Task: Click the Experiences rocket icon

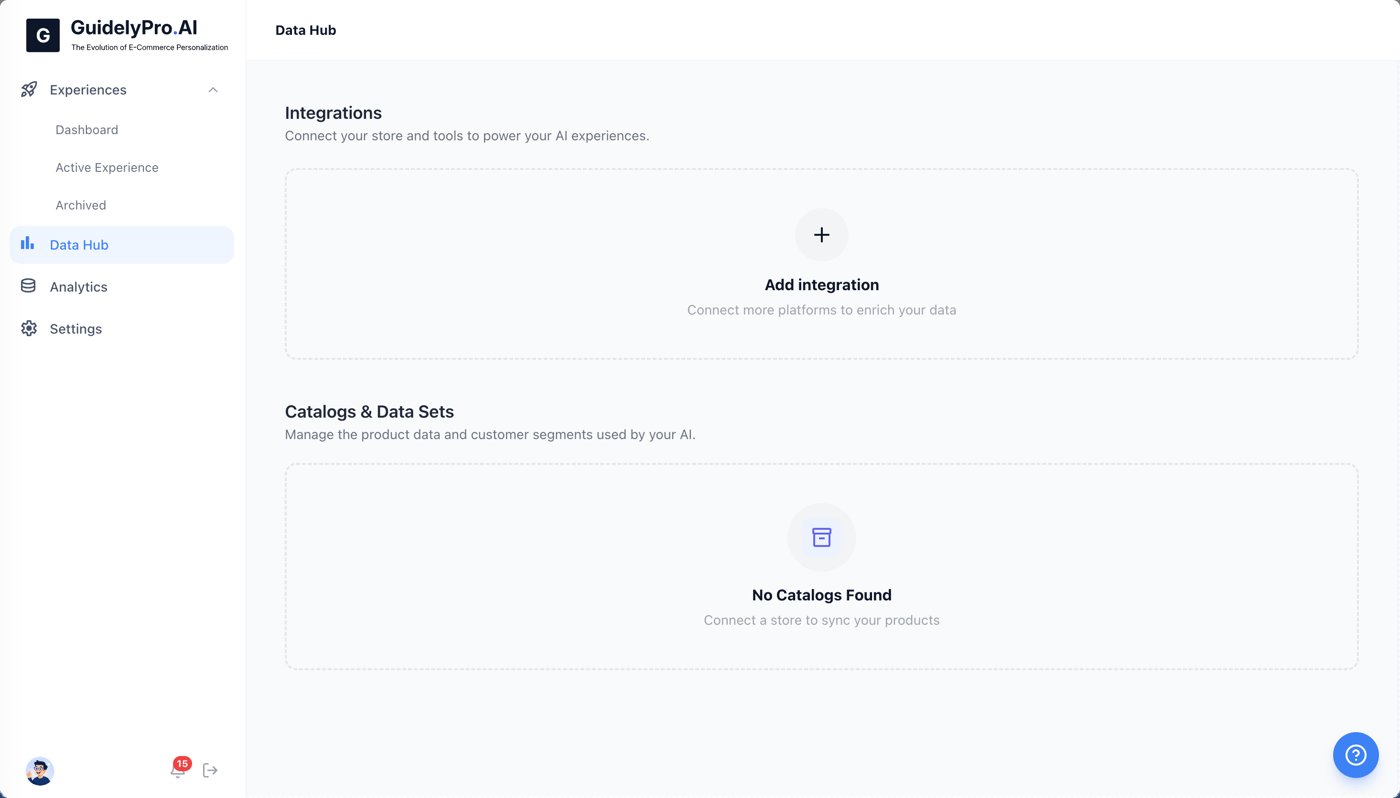Action: click(29, 90)
